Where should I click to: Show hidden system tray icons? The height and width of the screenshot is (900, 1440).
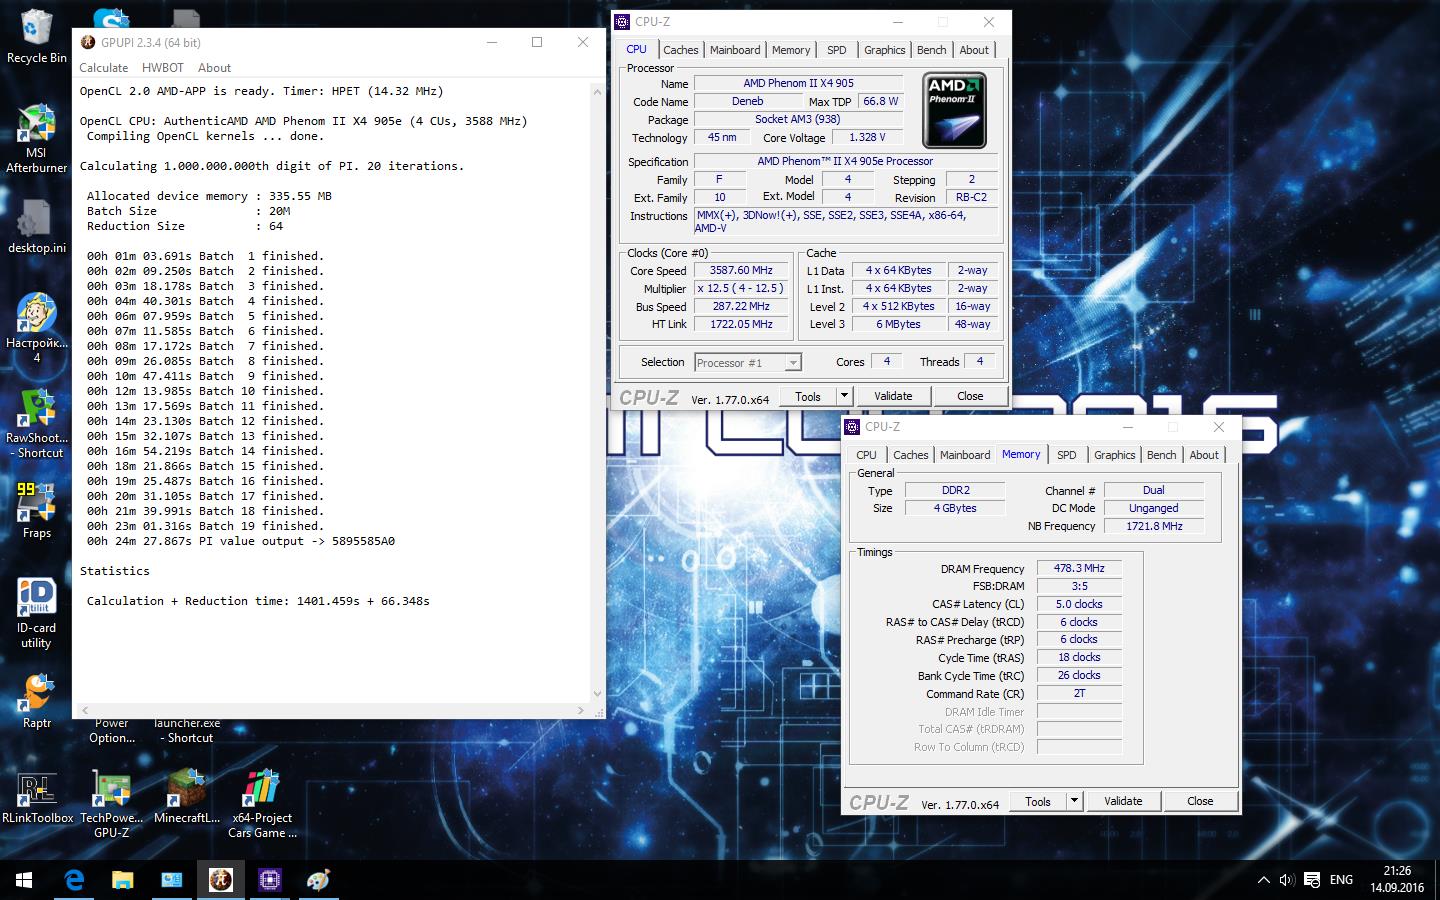point(1262,880)
